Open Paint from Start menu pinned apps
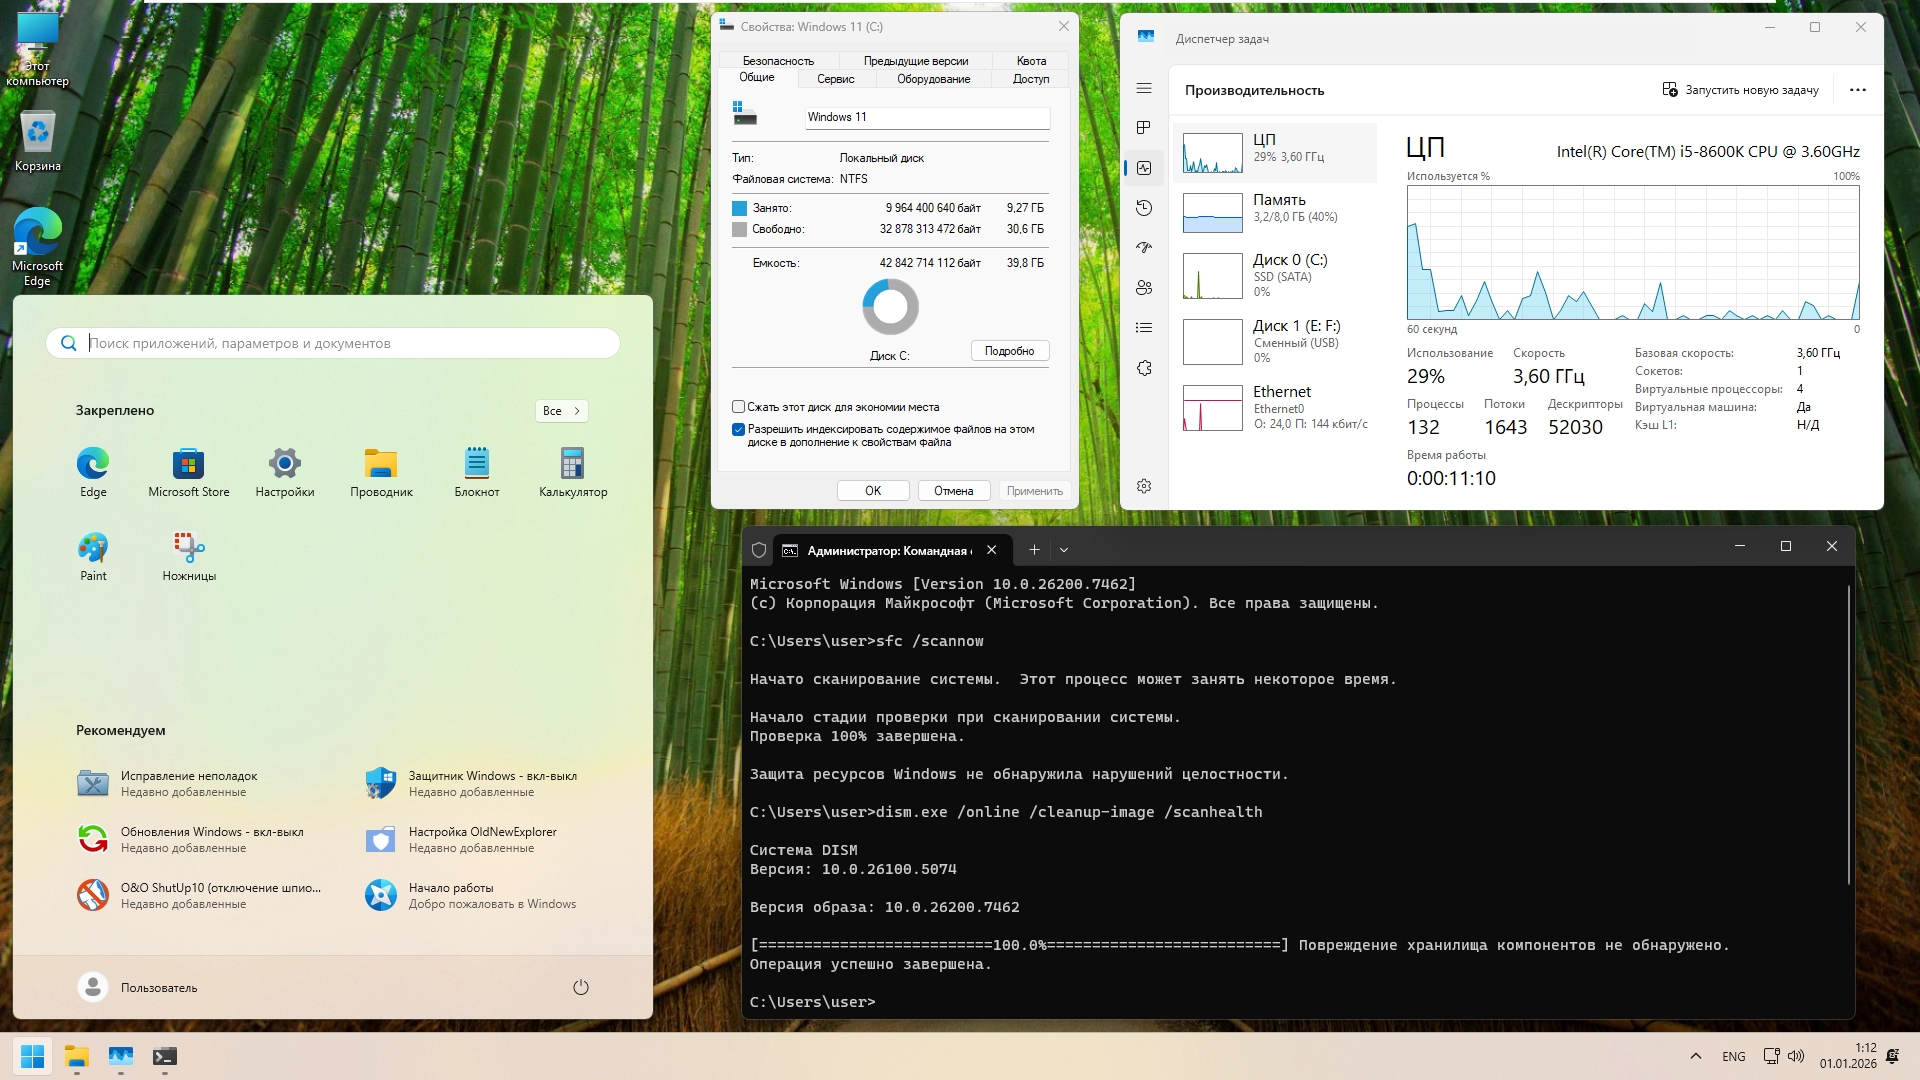Screen dimensions: 1920x1080 point(93,555)
